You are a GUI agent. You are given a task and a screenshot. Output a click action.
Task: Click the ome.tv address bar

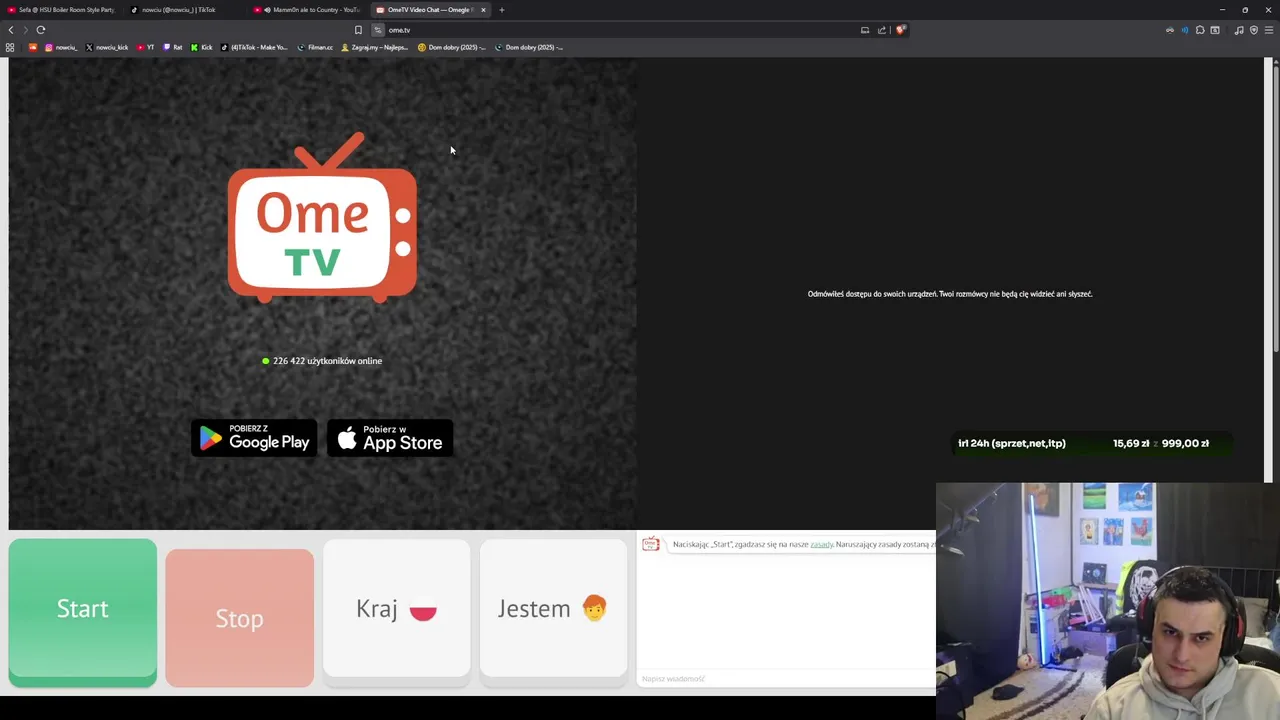pyautogui.click(x=620, y=30)
